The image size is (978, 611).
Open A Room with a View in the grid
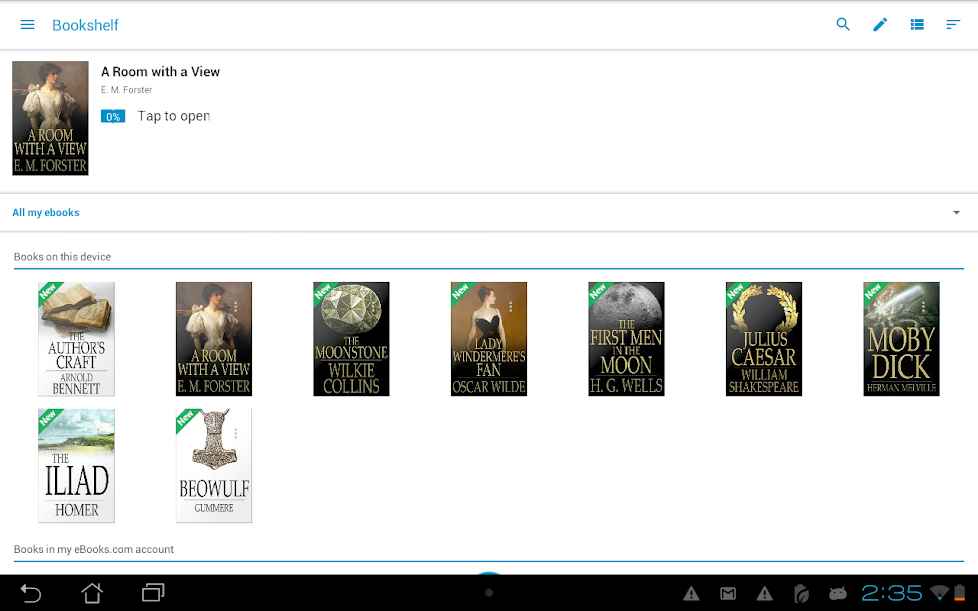pos(214,339)
